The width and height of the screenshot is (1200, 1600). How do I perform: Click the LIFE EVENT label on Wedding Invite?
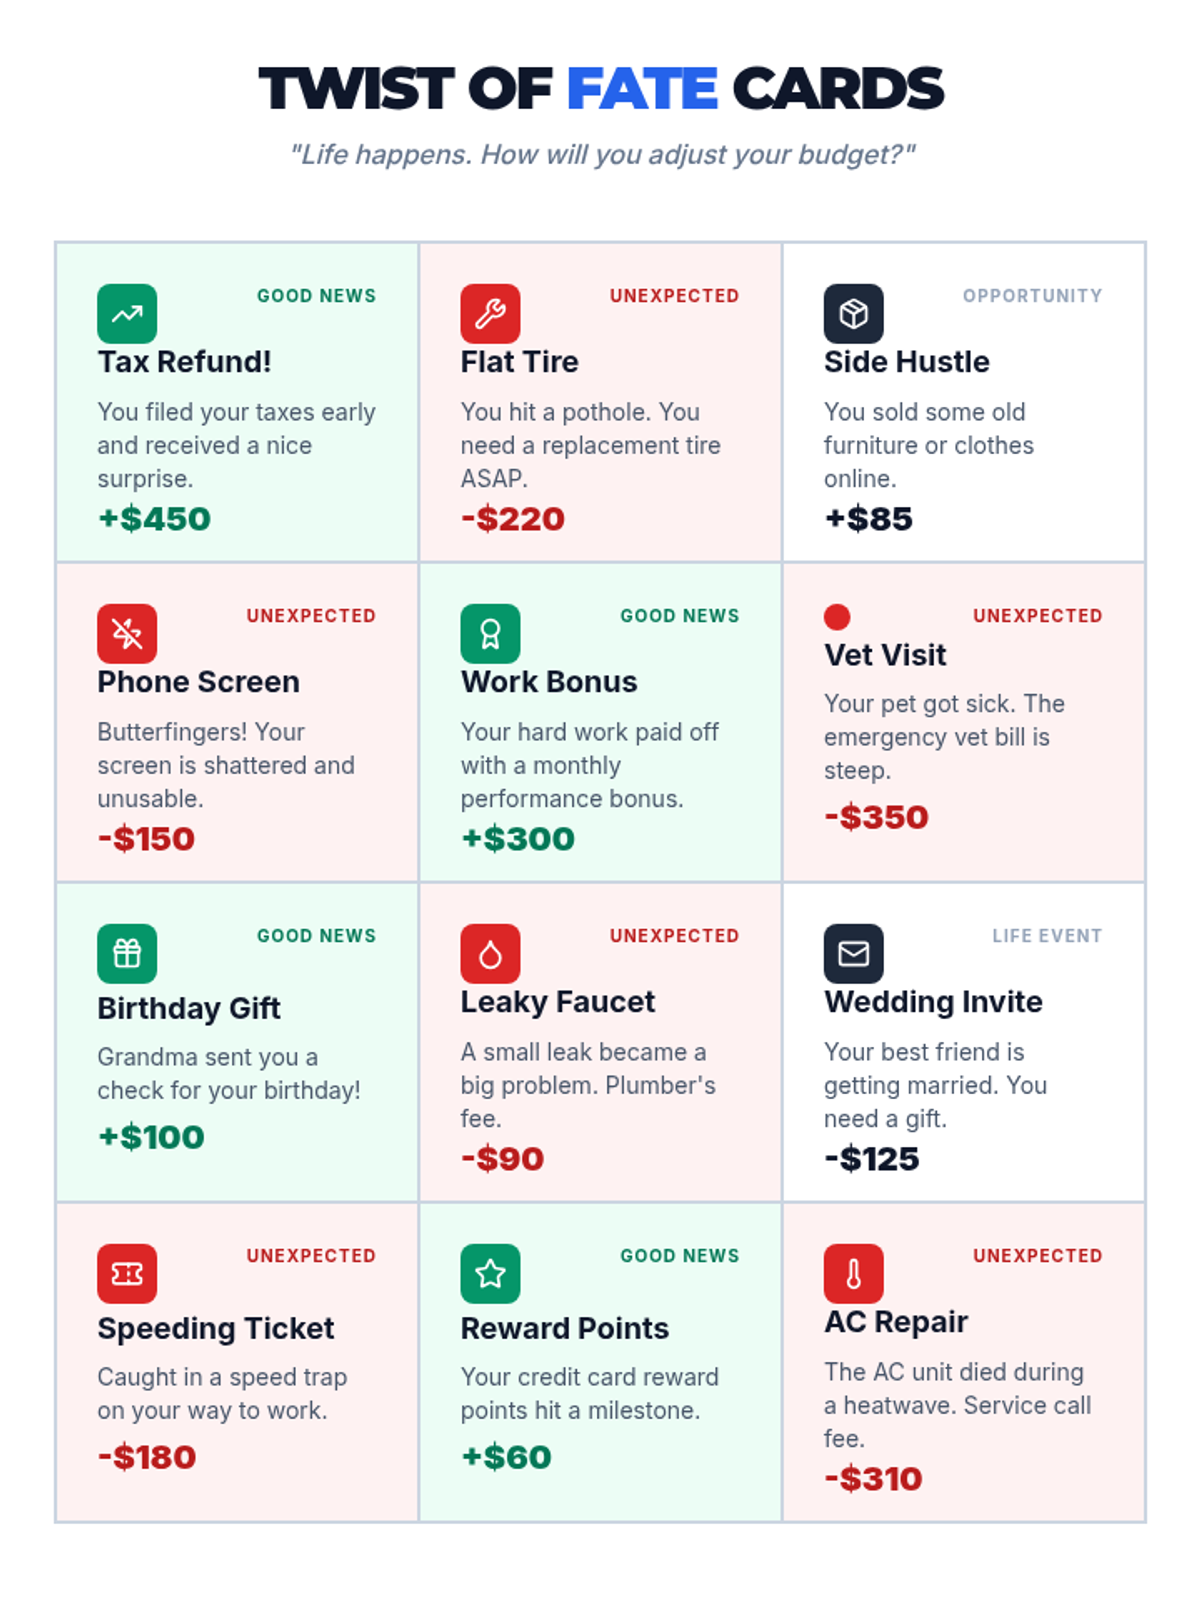[x=1047, y=936]
